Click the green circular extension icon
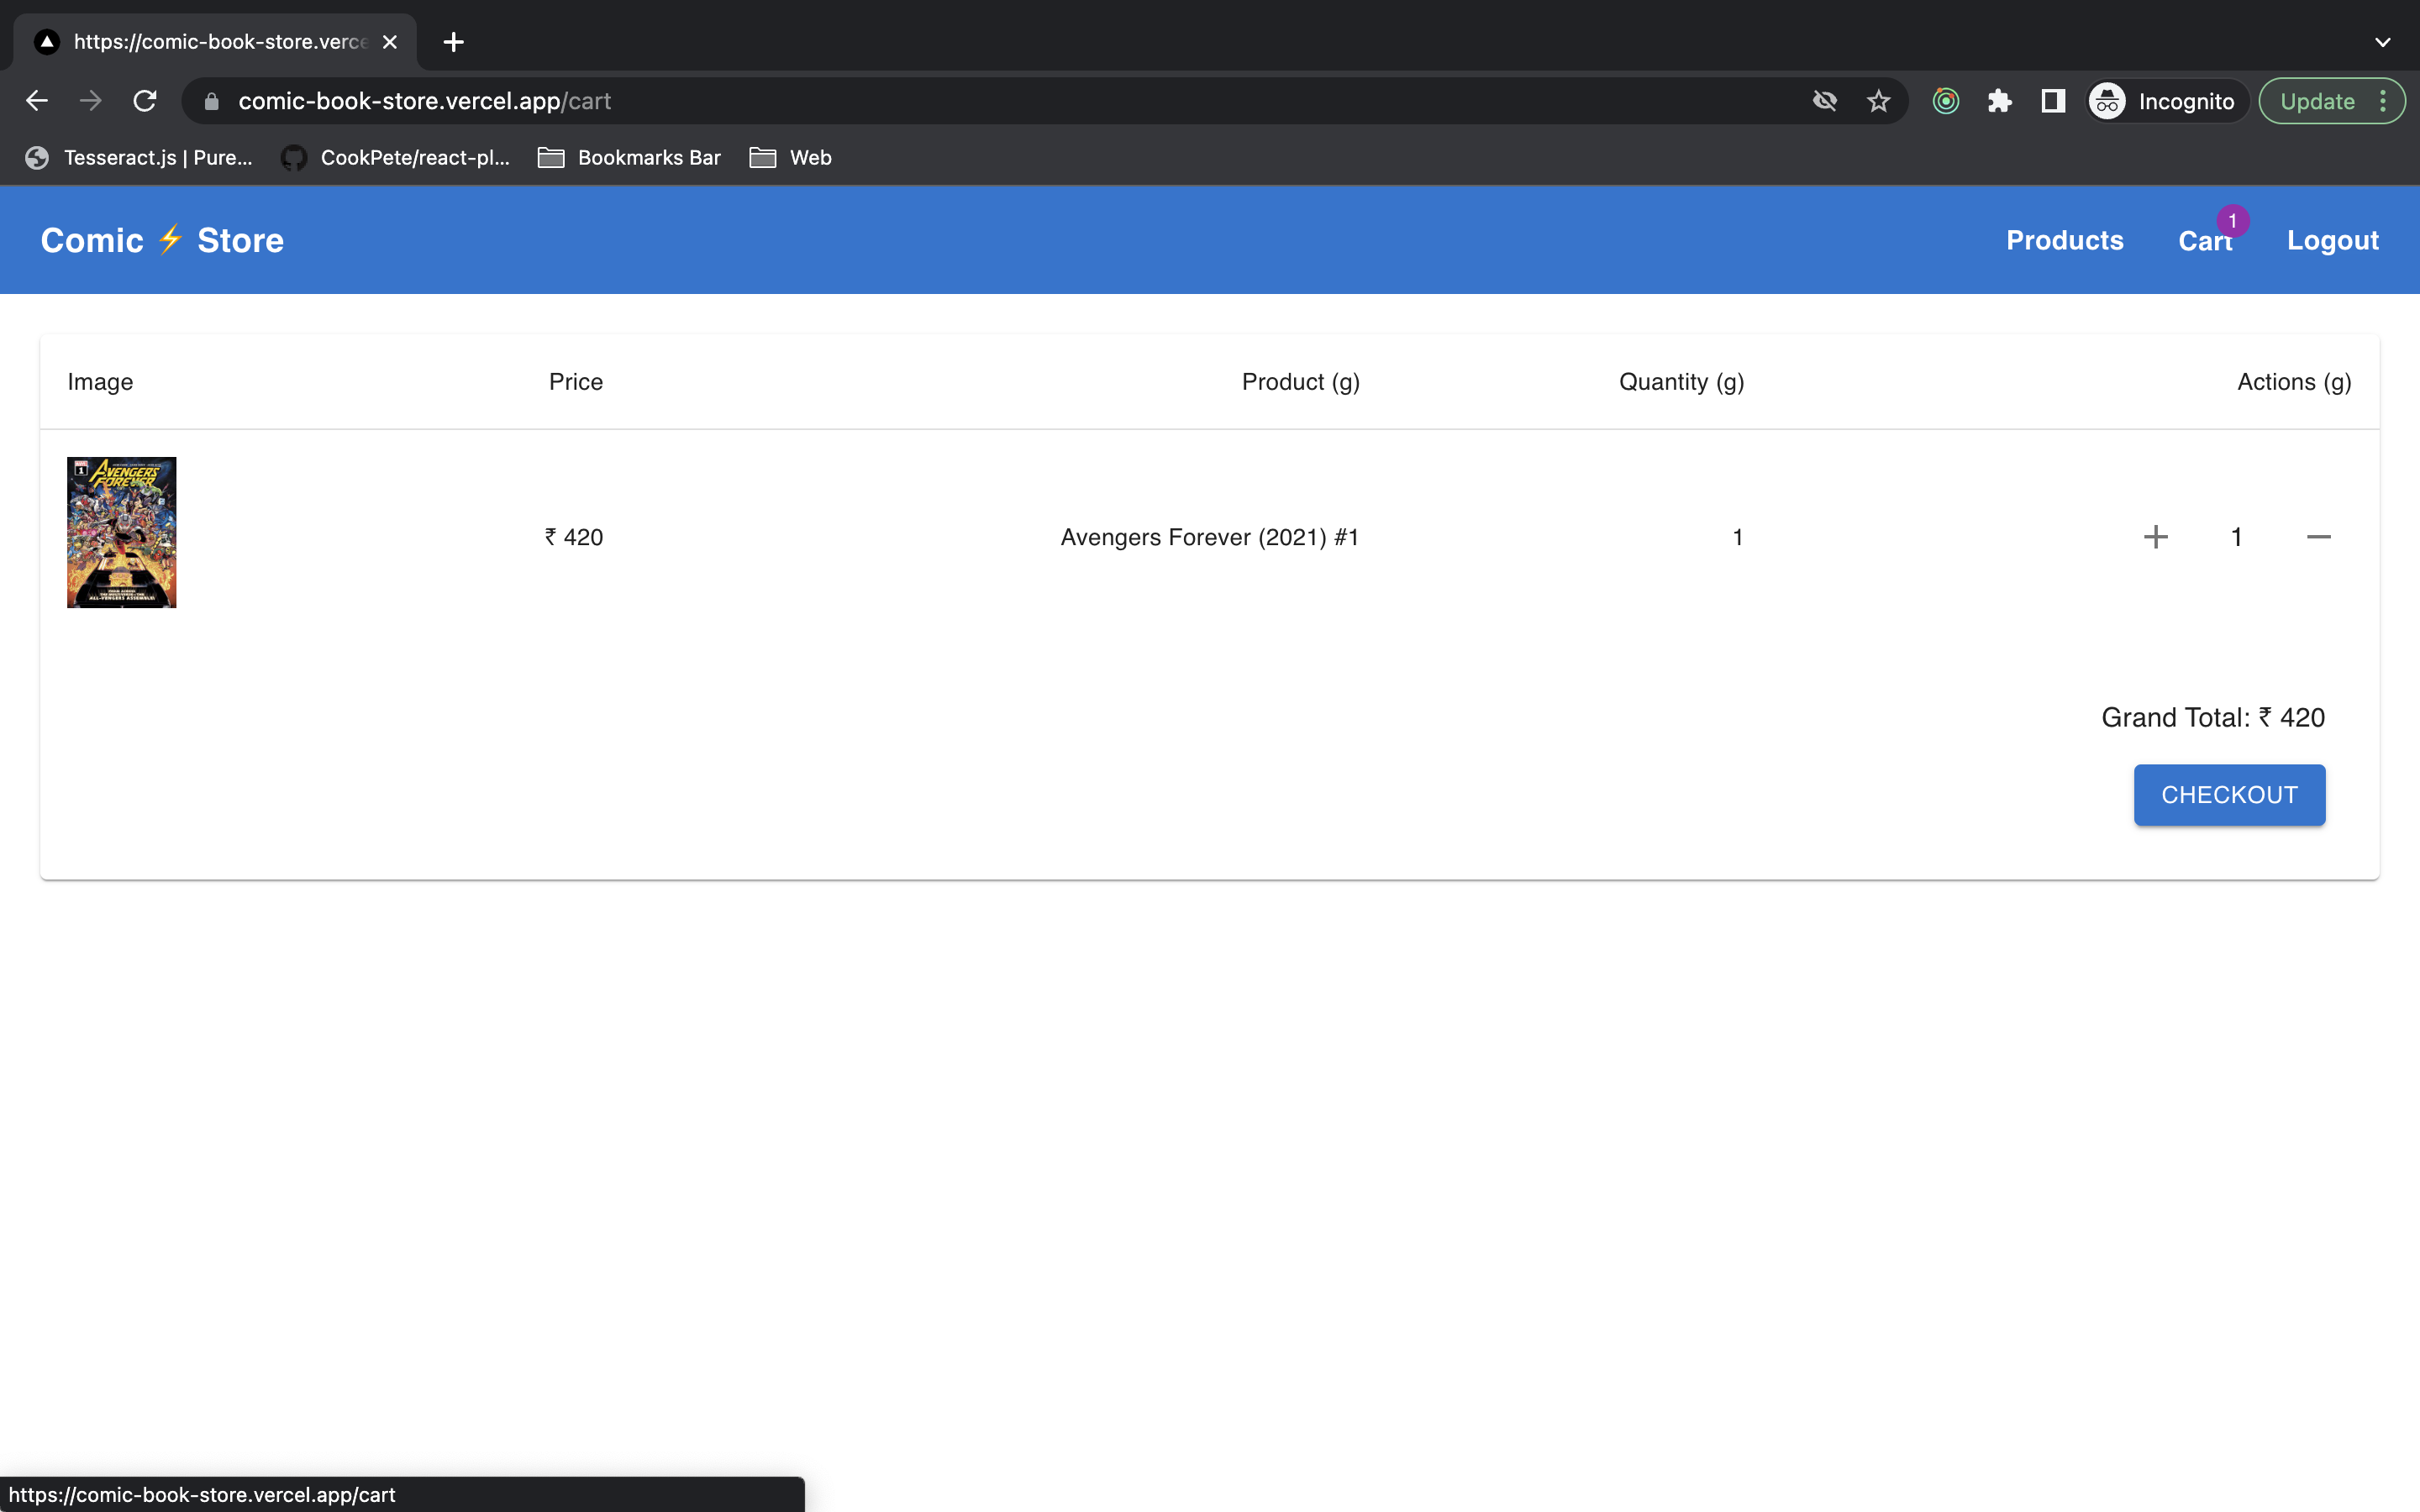 click(1946, 101)
